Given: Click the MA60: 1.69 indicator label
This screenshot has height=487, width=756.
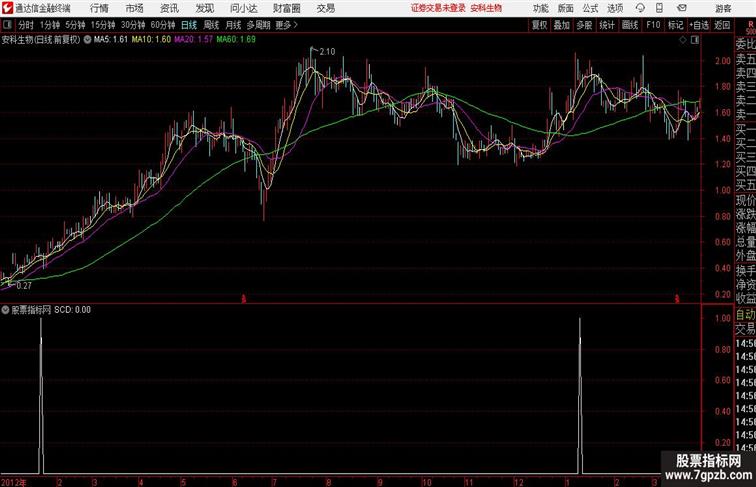Looking at the screenshot, I should tap(236, 40).
